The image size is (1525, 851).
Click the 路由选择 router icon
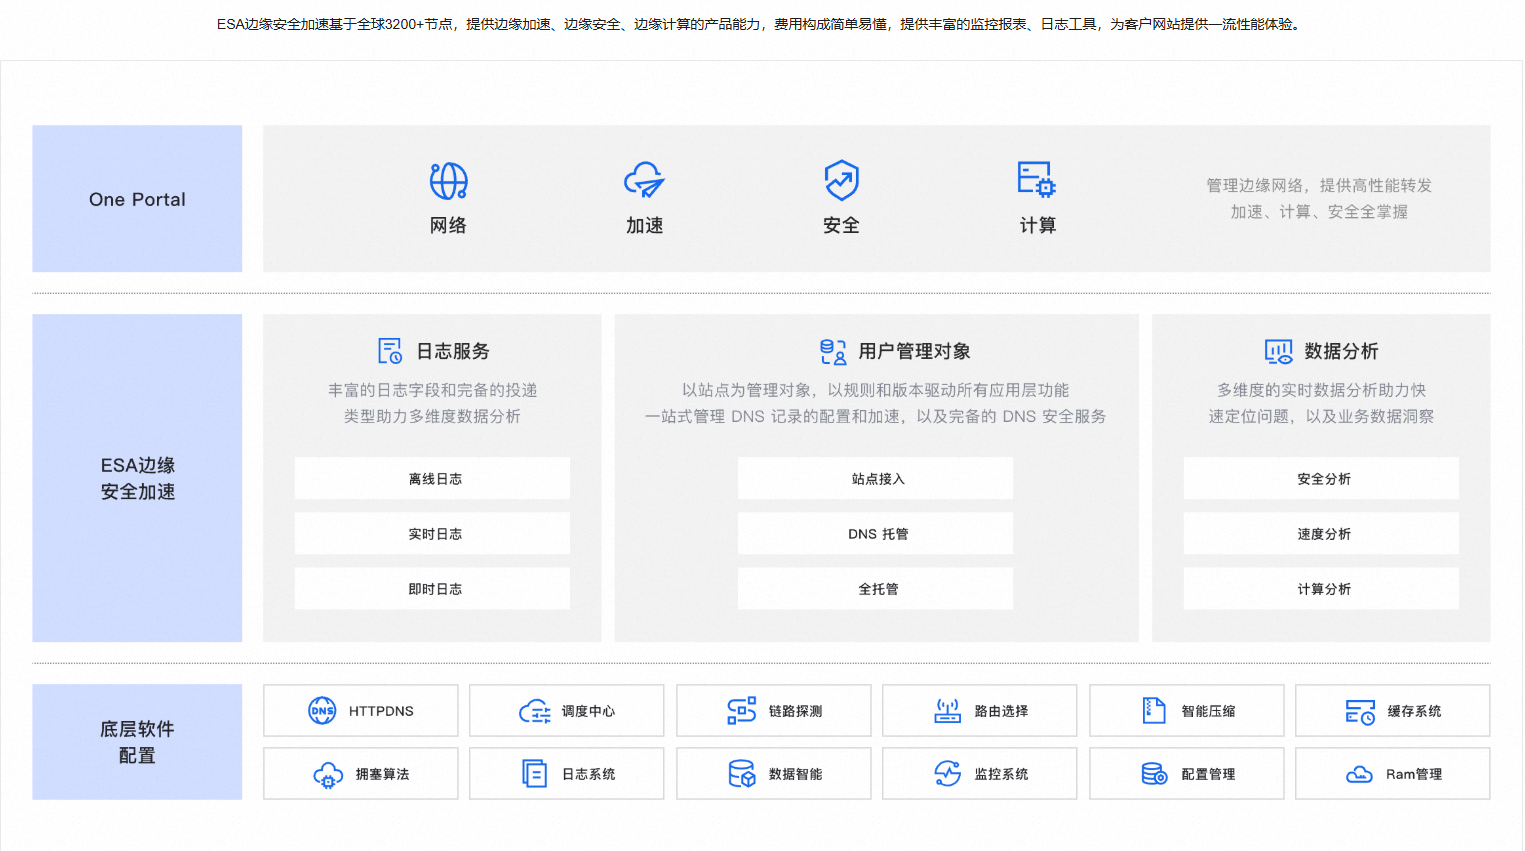947,711
